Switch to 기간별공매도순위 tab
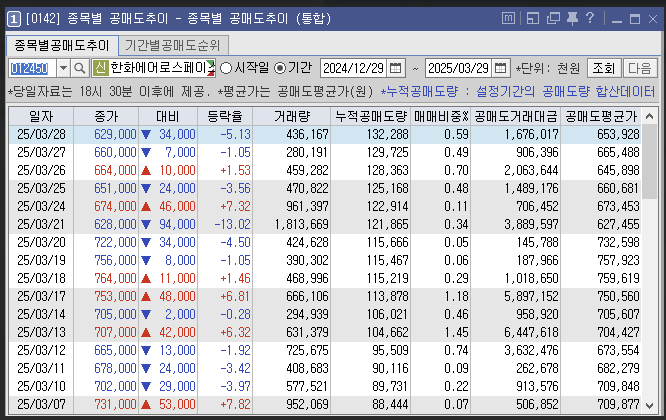Image resolution: width=666 pixels, height=420 pixels. [172, 45]
